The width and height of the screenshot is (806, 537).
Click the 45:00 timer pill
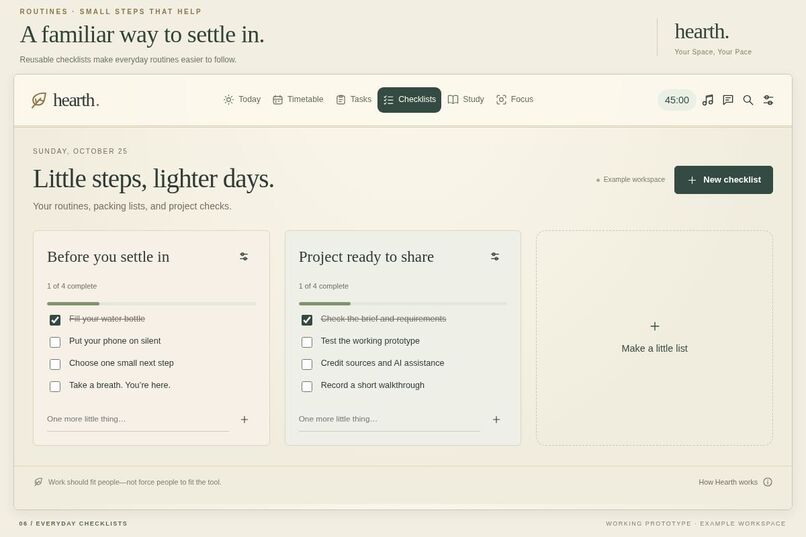click(676, 100)
